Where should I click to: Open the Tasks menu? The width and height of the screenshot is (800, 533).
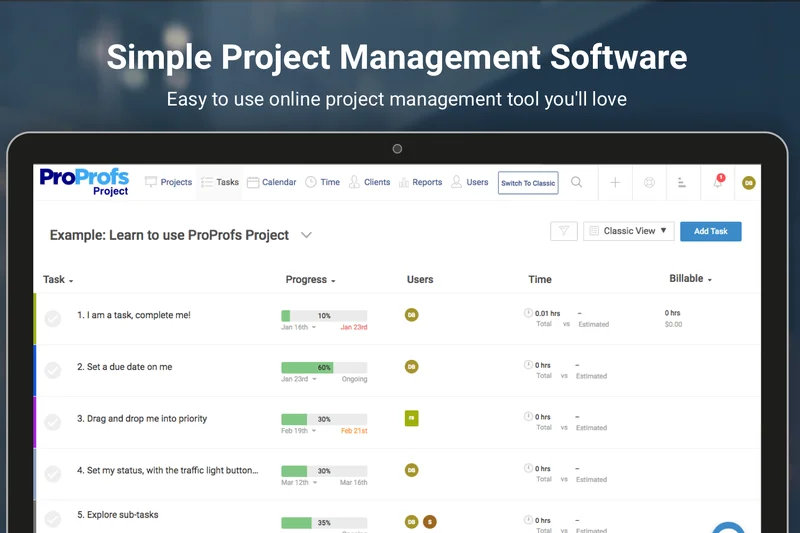(x=220, y=182)
